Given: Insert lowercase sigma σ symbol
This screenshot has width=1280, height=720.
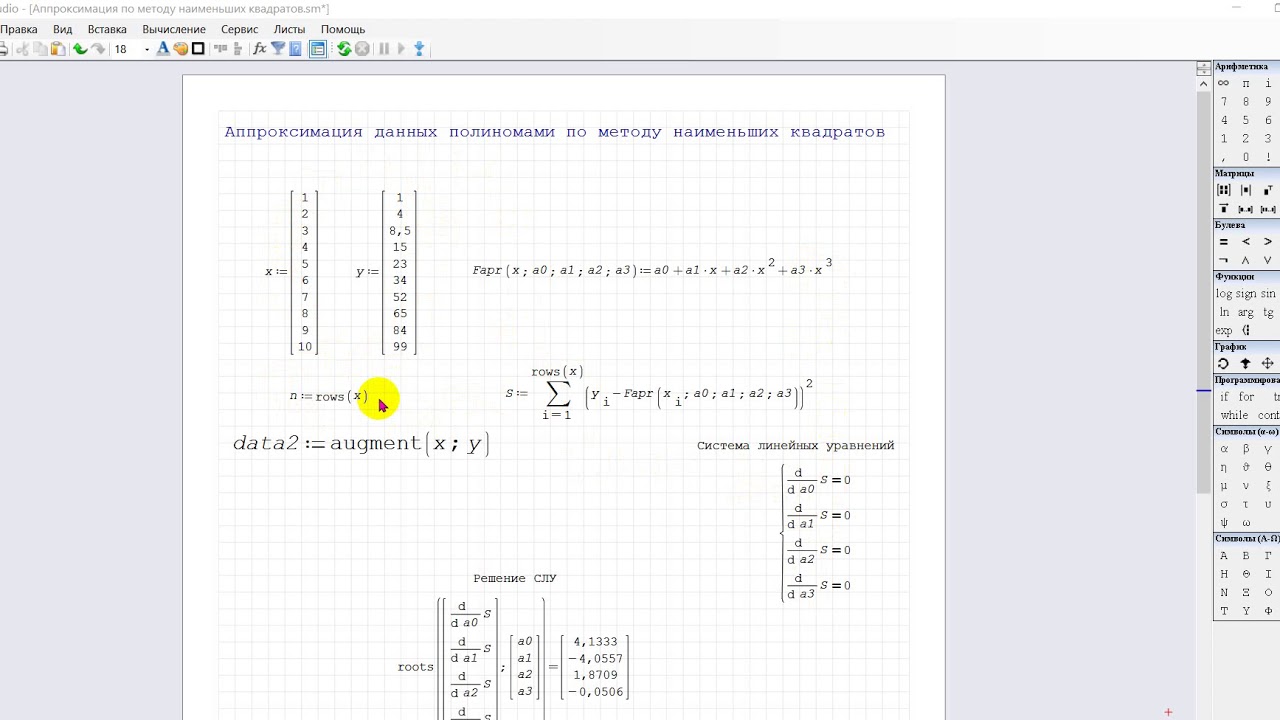Looking at the screenshot, I should point(1224,504).
